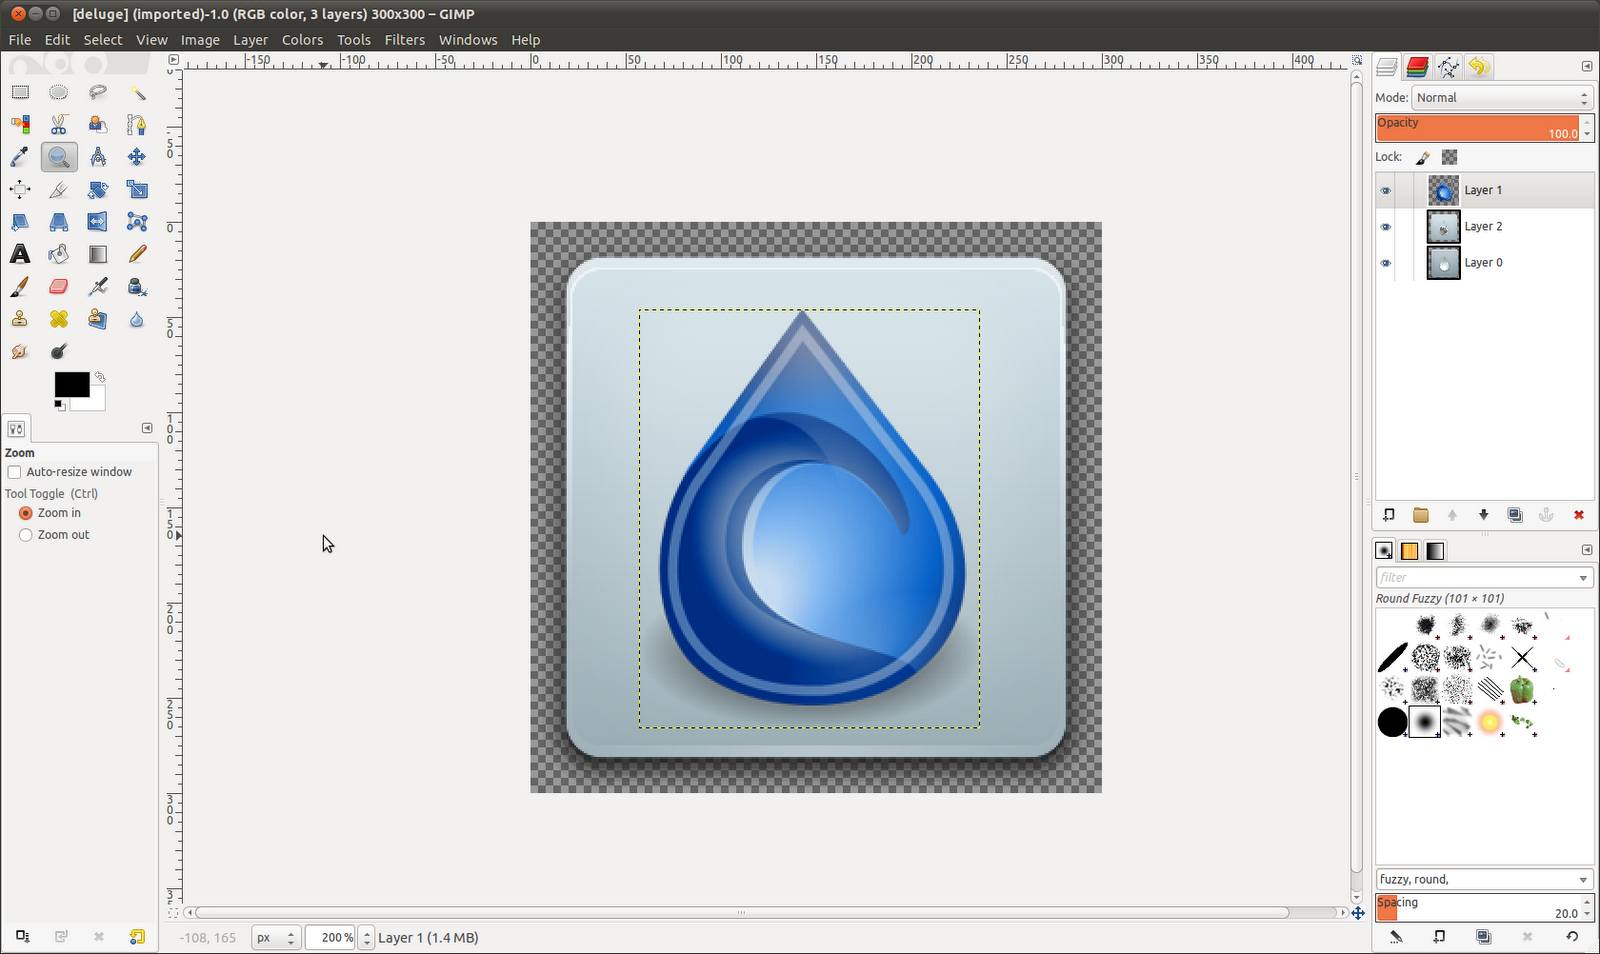
Task: Toggle the Lock pixels paintbrush button
Action: pos(1423,157)
